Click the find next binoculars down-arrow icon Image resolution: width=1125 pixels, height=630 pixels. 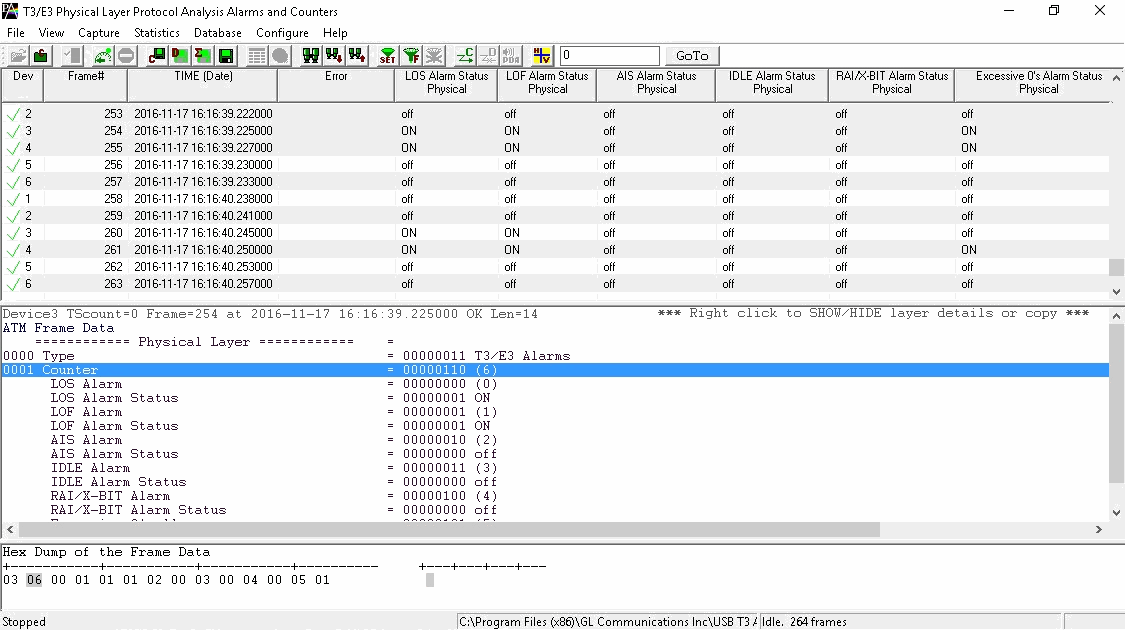tap(333, 56)
